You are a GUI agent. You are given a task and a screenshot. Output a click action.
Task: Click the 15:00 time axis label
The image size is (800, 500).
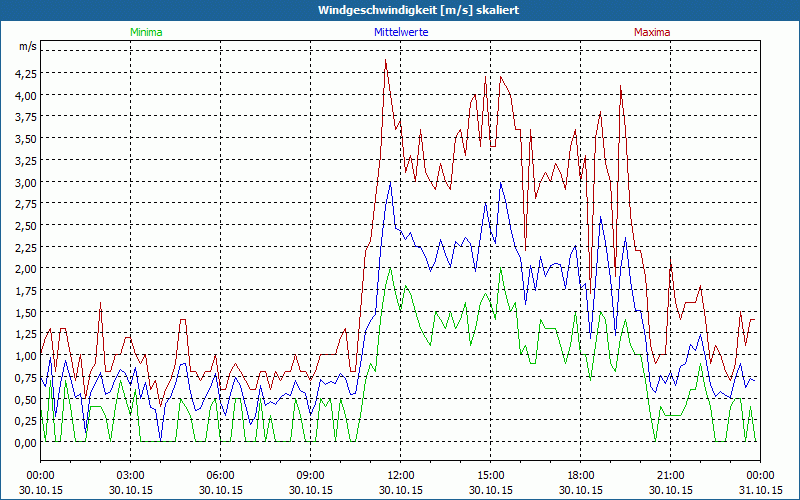point(491,476)
